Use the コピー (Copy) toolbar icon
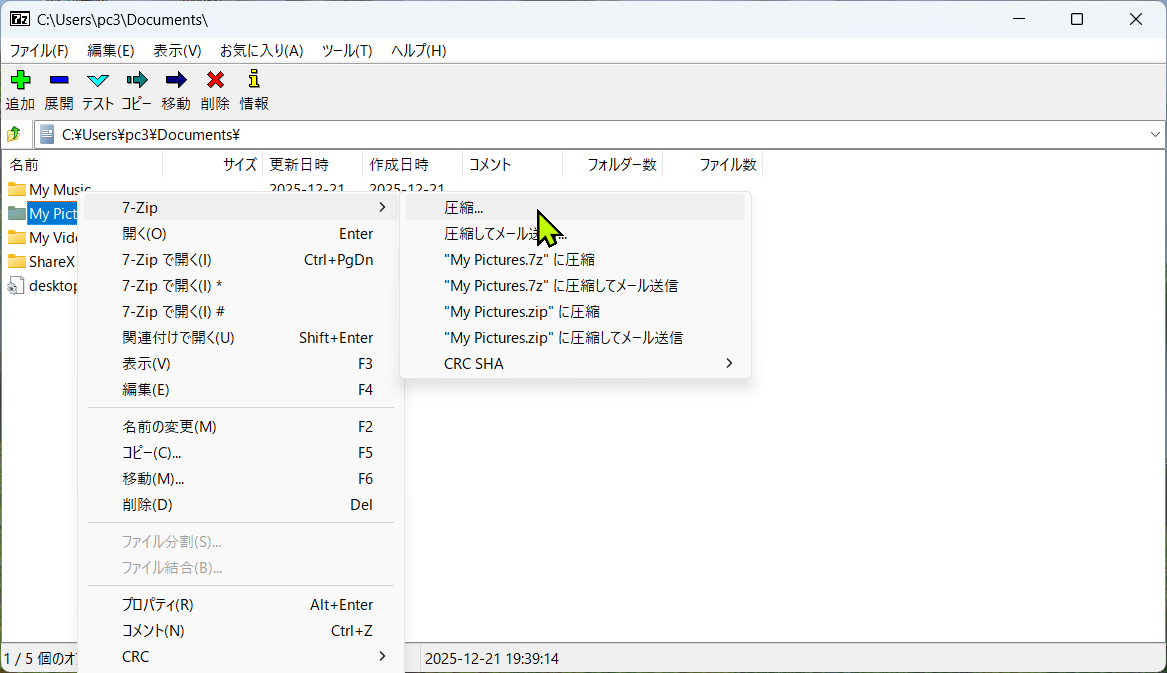 point(136,90)
